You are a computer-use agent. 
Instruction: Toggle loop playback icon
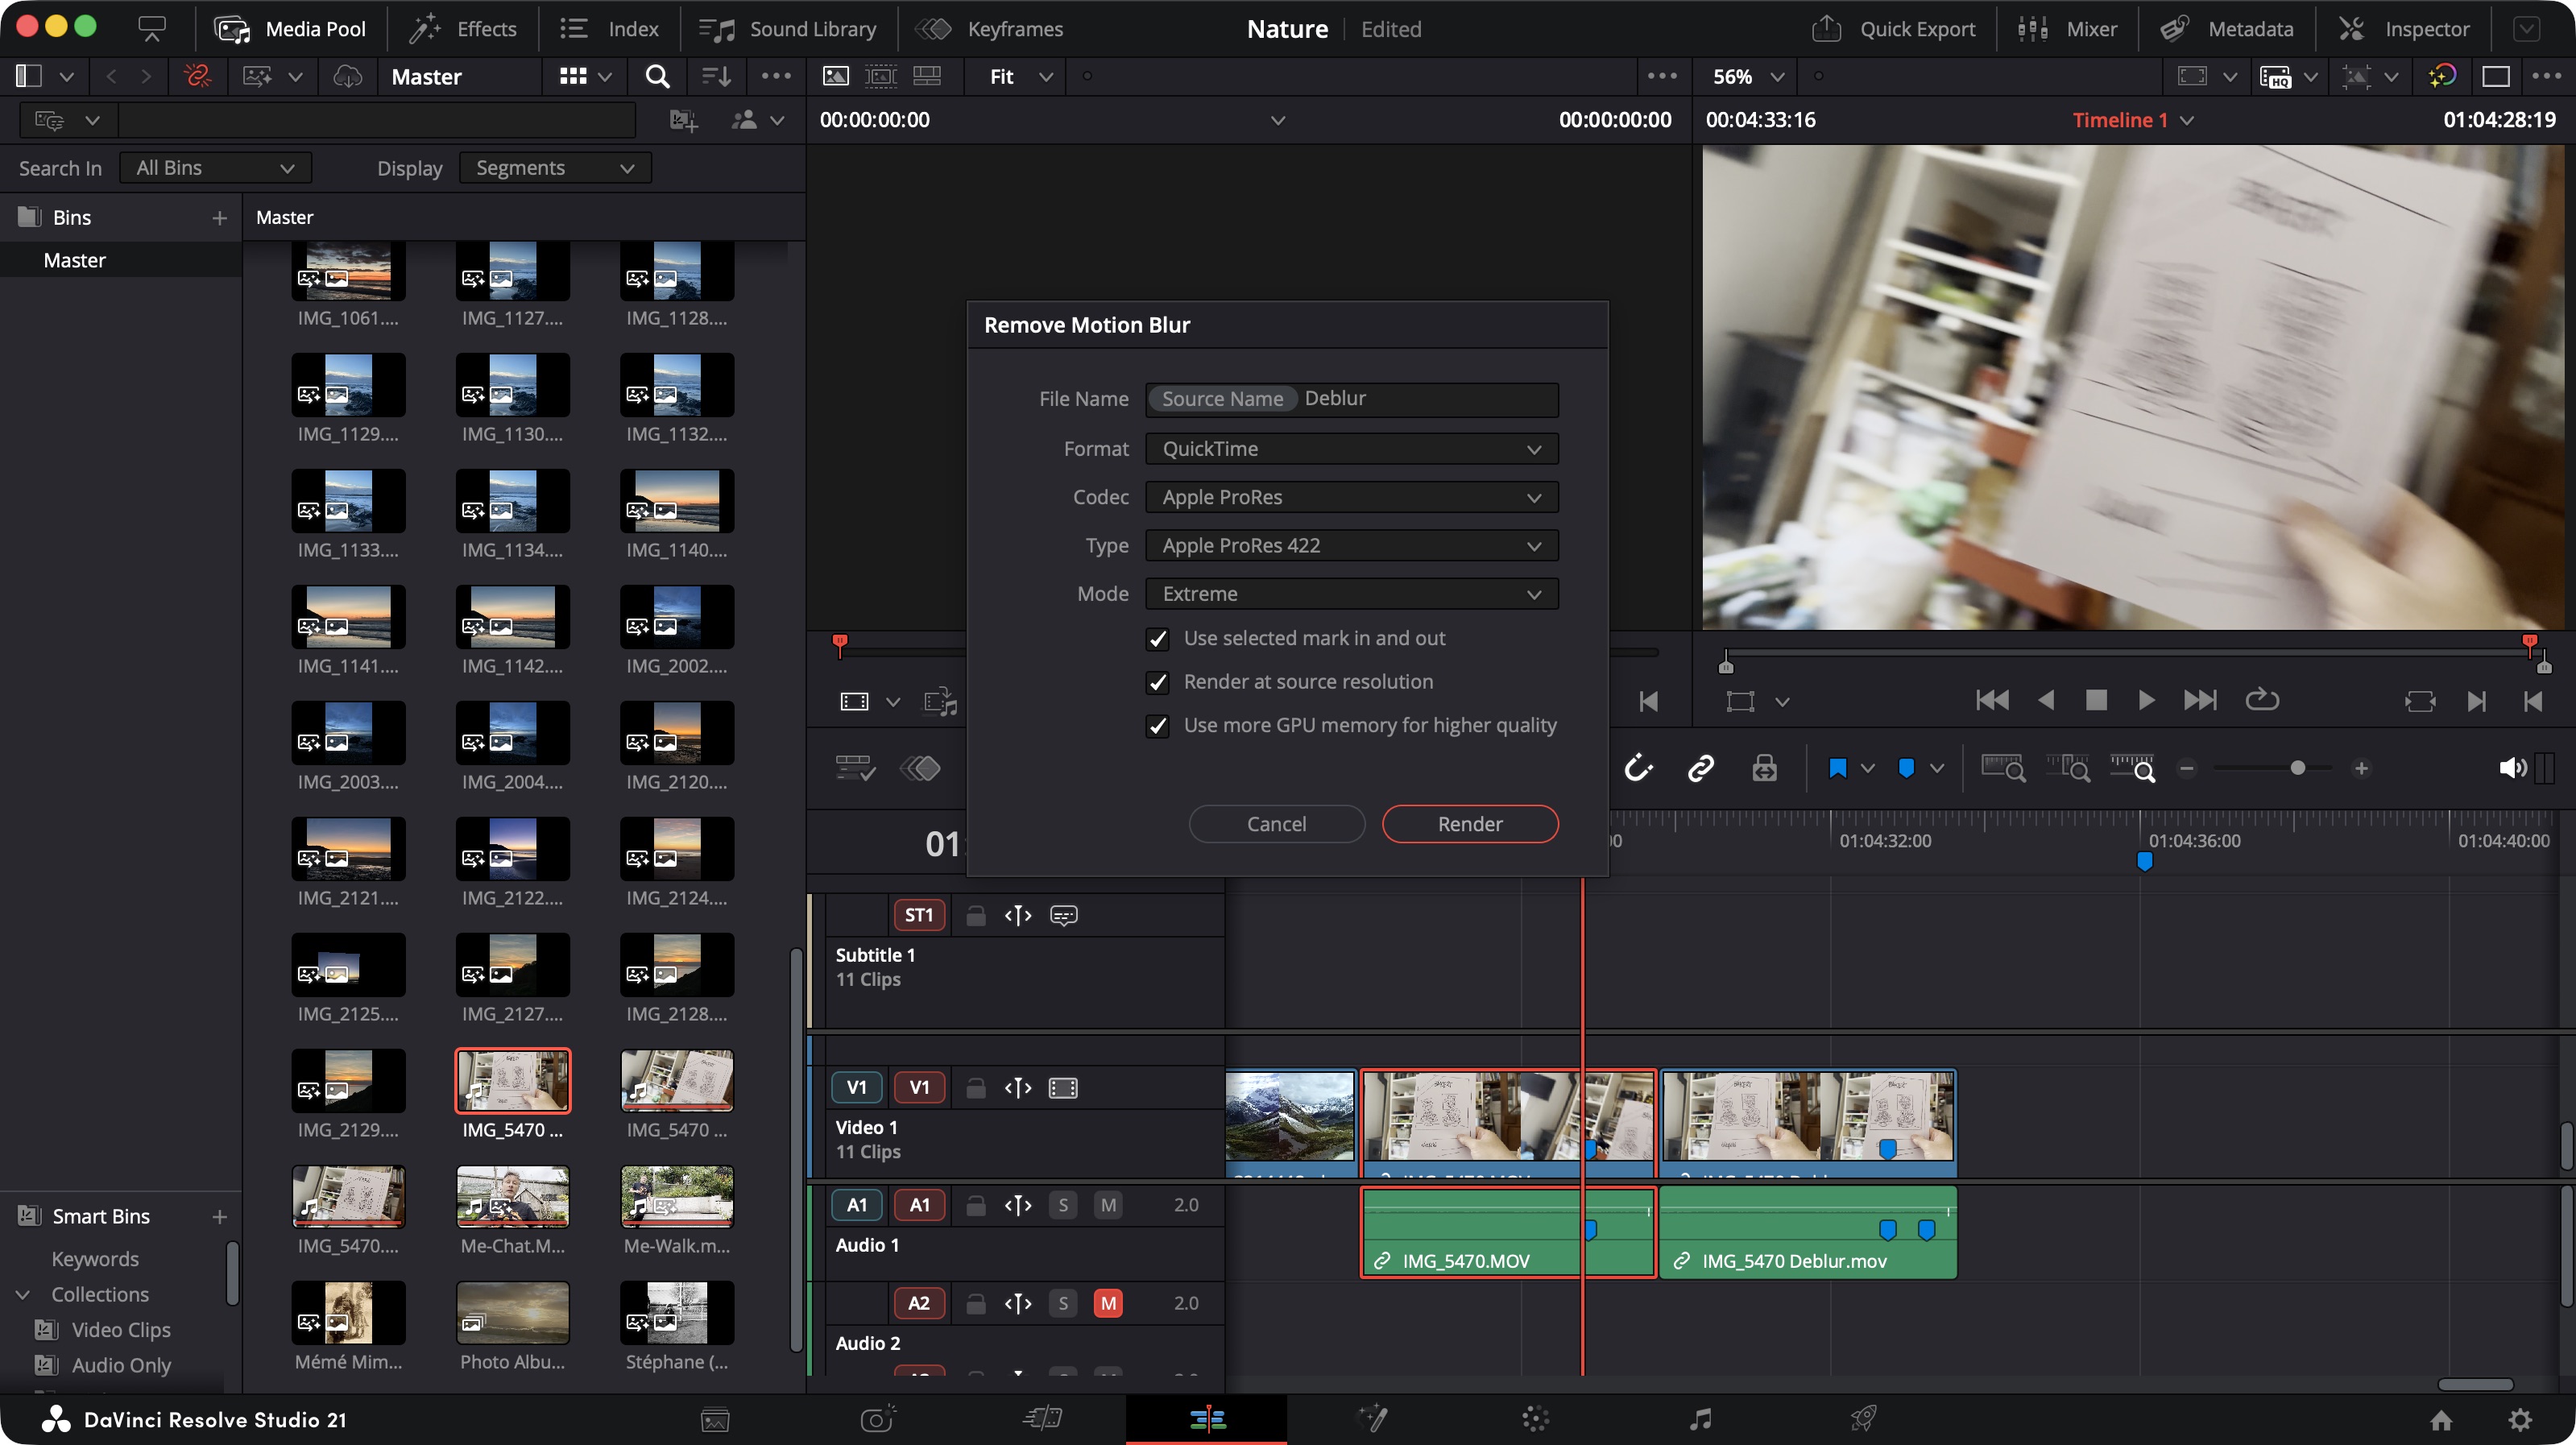2262,700
